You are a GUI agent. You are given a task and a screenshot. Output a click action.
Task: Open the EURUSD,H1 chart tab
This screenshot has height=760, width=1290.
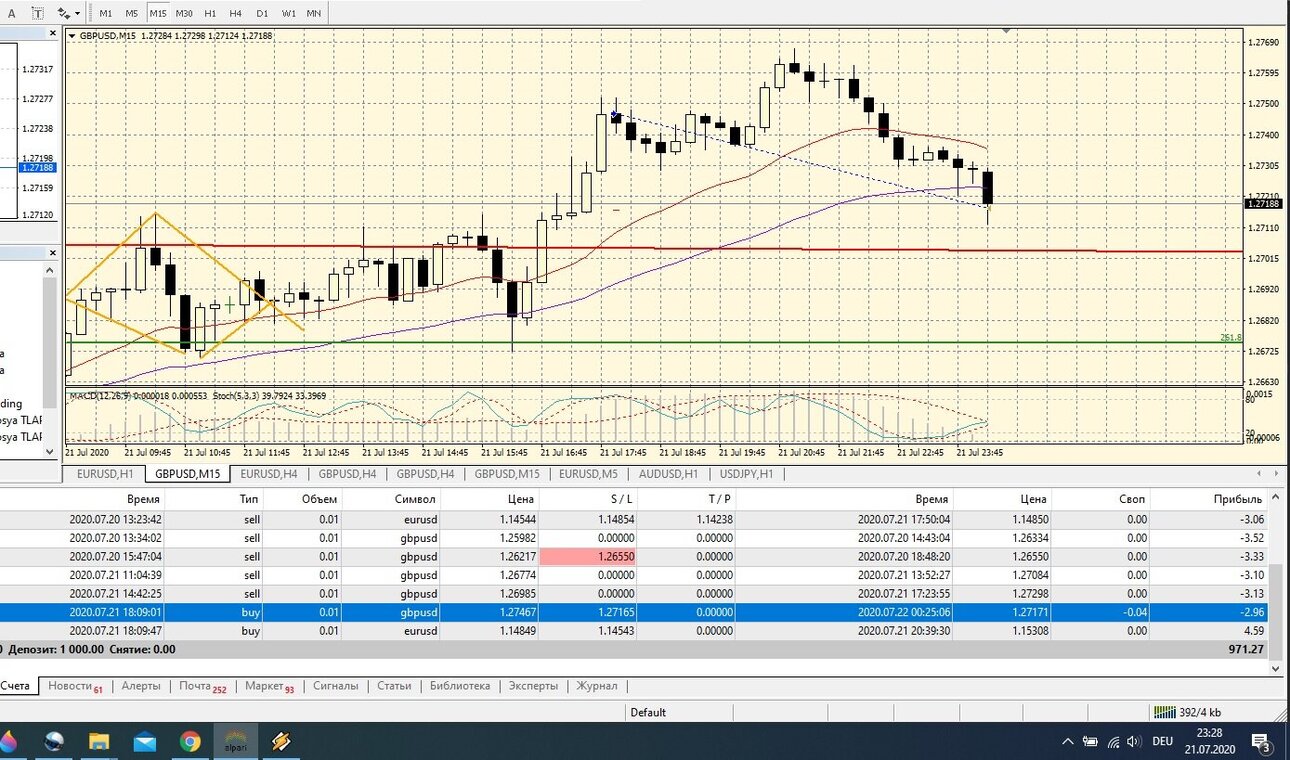106,474
